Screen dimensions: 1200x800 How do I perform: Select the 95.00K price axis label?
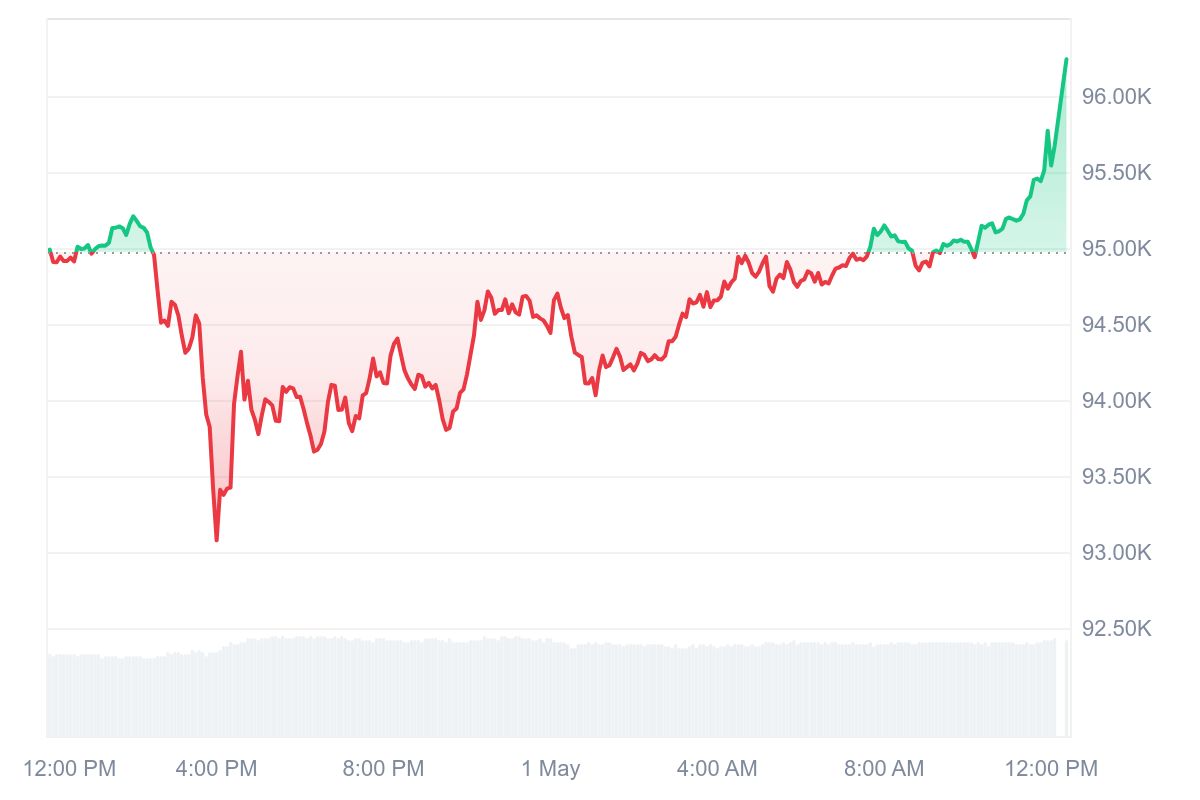pos(1117,249)
